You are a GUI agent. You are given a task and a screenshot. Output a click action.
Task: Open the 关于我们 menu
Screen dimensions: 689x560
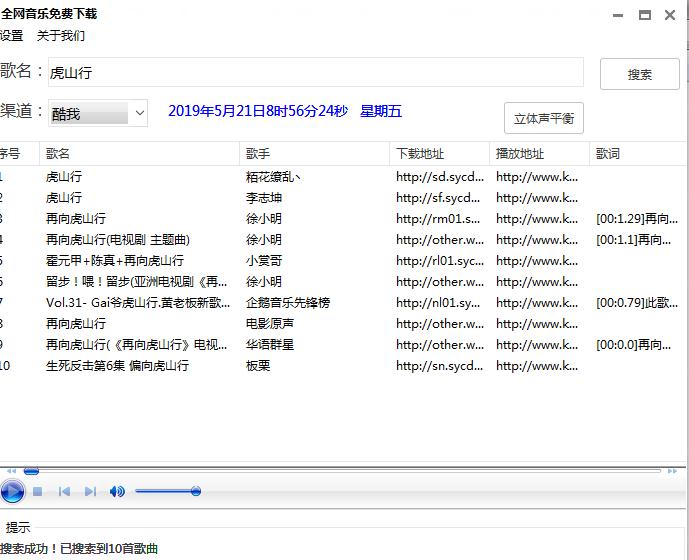click(x=61, y=36)
